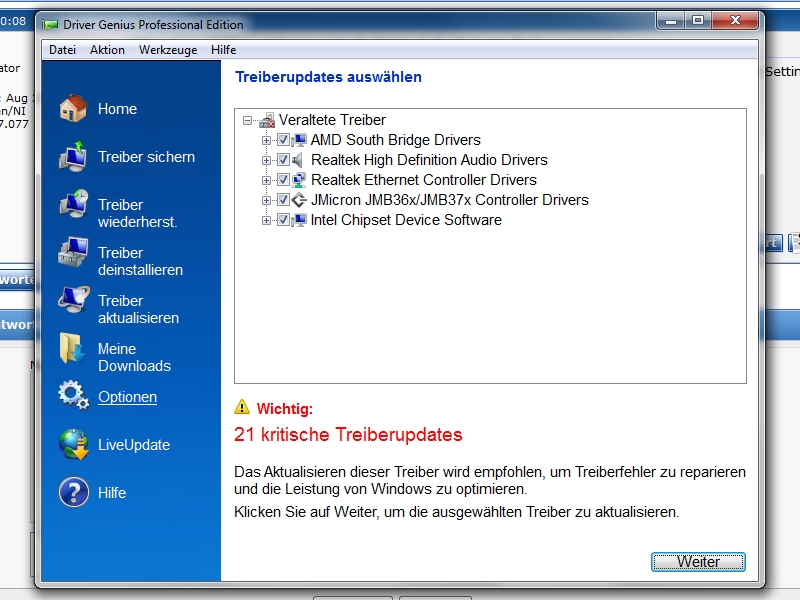Screen dimensions: 800x600
Task: Click the Realtek Audio speaker icon
Action: [x=298, y=160]
